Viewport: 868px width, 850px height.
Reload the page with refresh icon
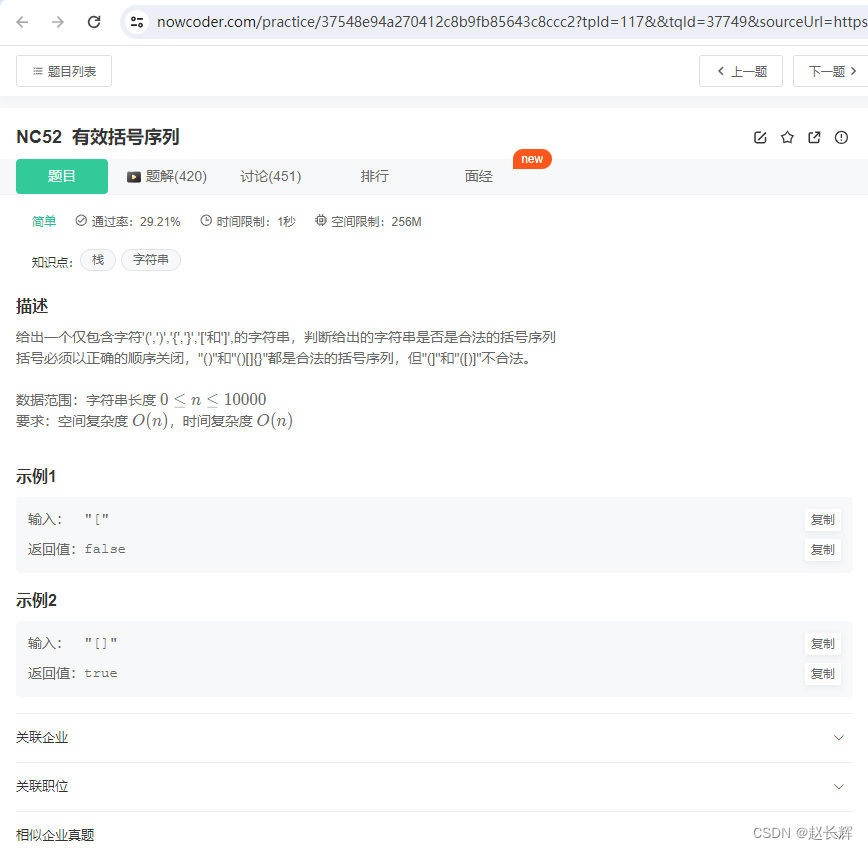pyautogui.click(x=93, y=20)
